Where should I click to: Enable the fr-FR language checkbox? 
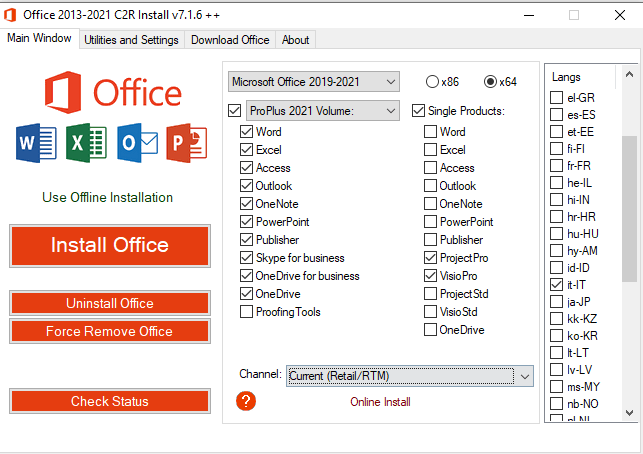(x=556, y=166)
